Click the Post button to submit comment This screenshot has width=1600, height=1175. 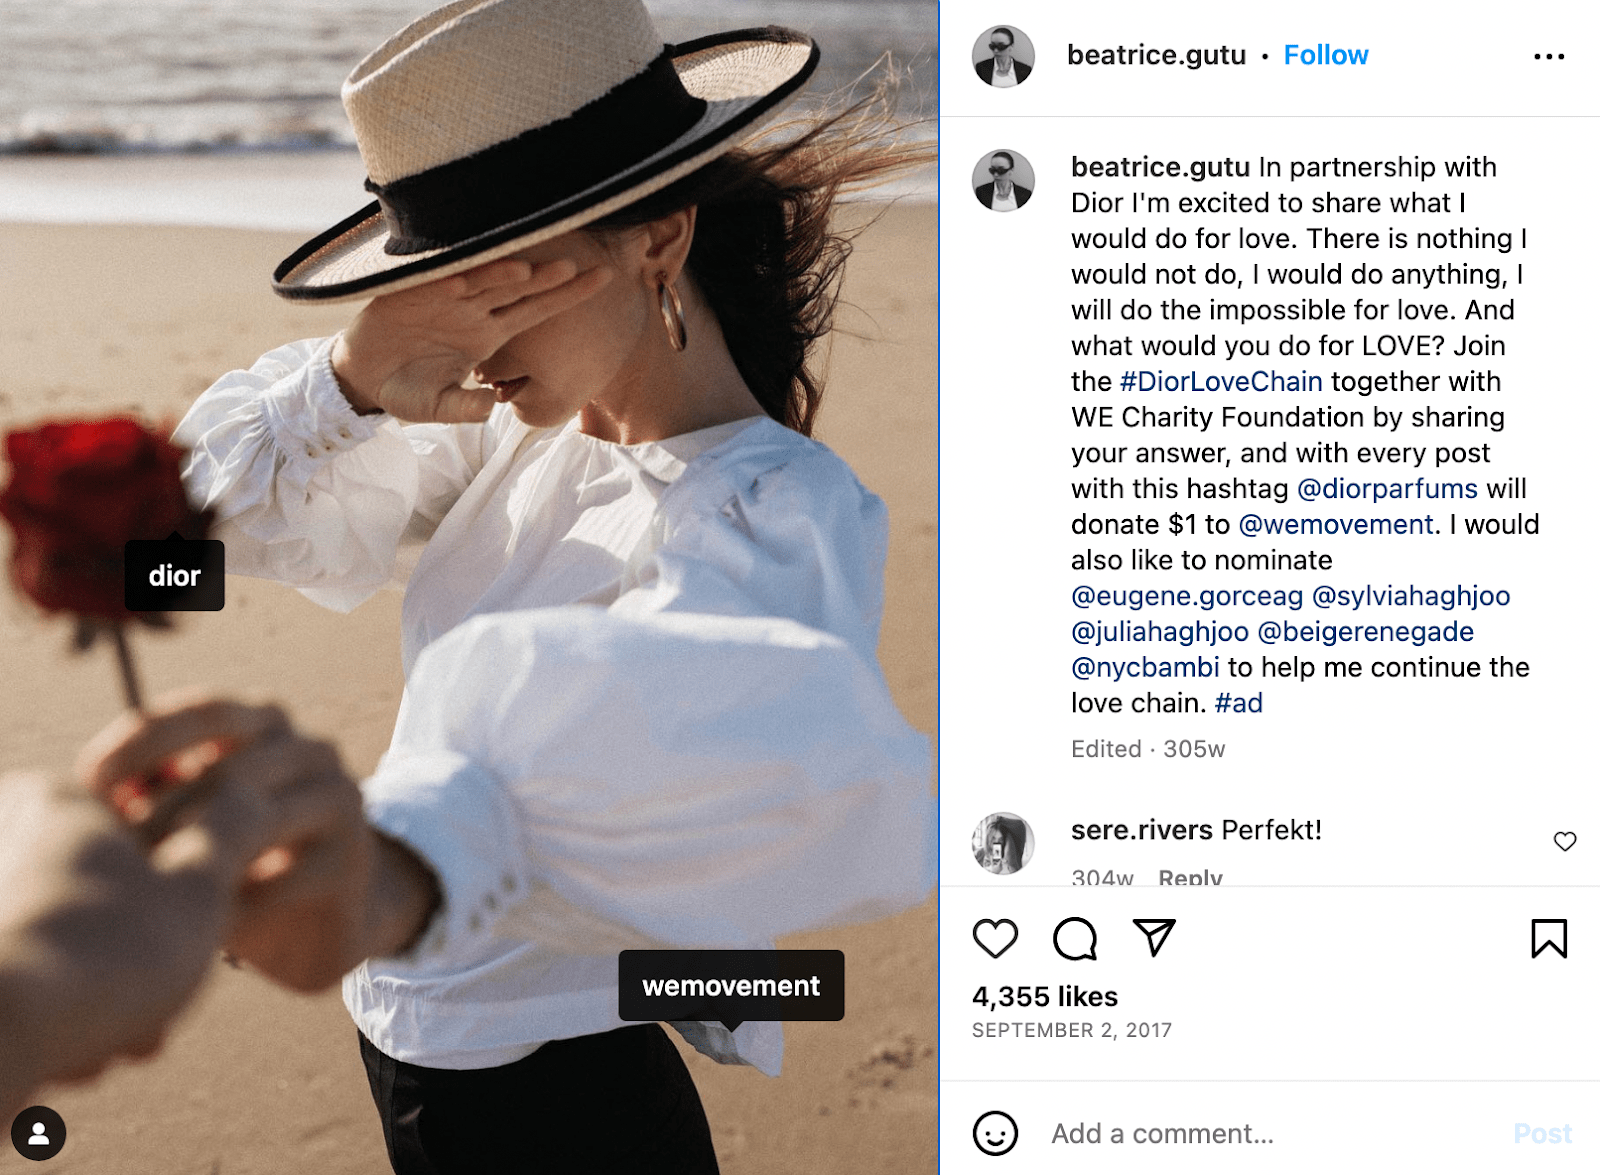(1544, 1134)
